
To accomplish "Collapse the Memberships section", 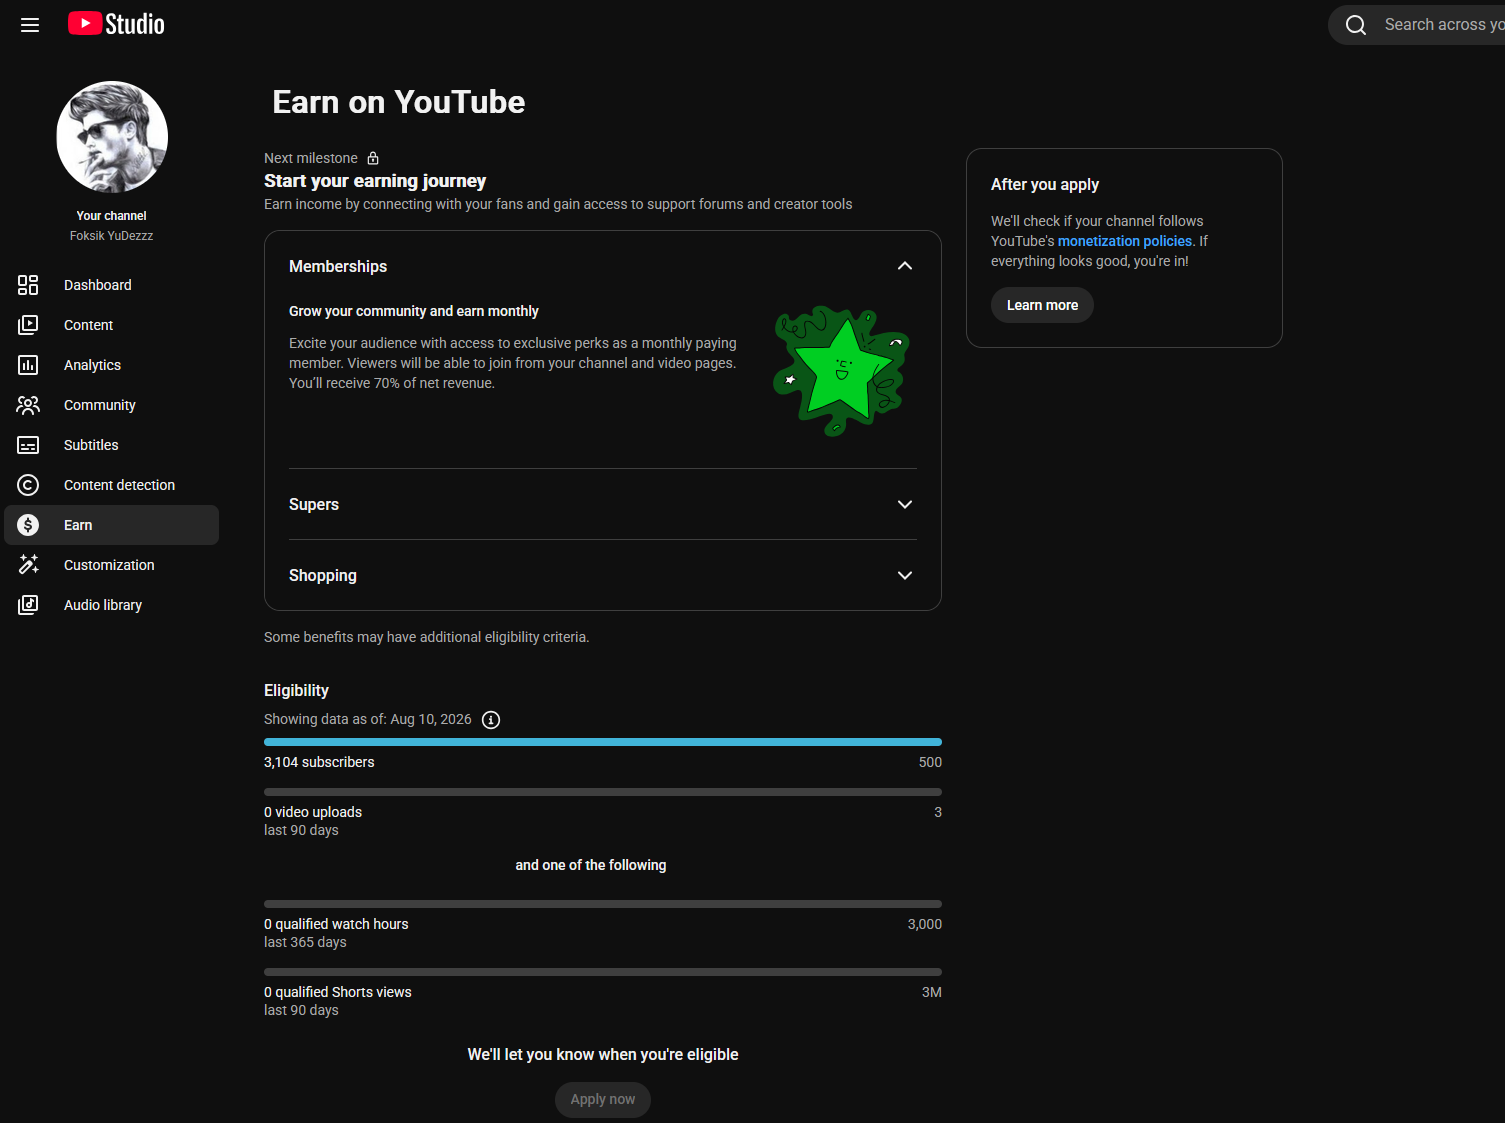I will (x=905, y=266).
